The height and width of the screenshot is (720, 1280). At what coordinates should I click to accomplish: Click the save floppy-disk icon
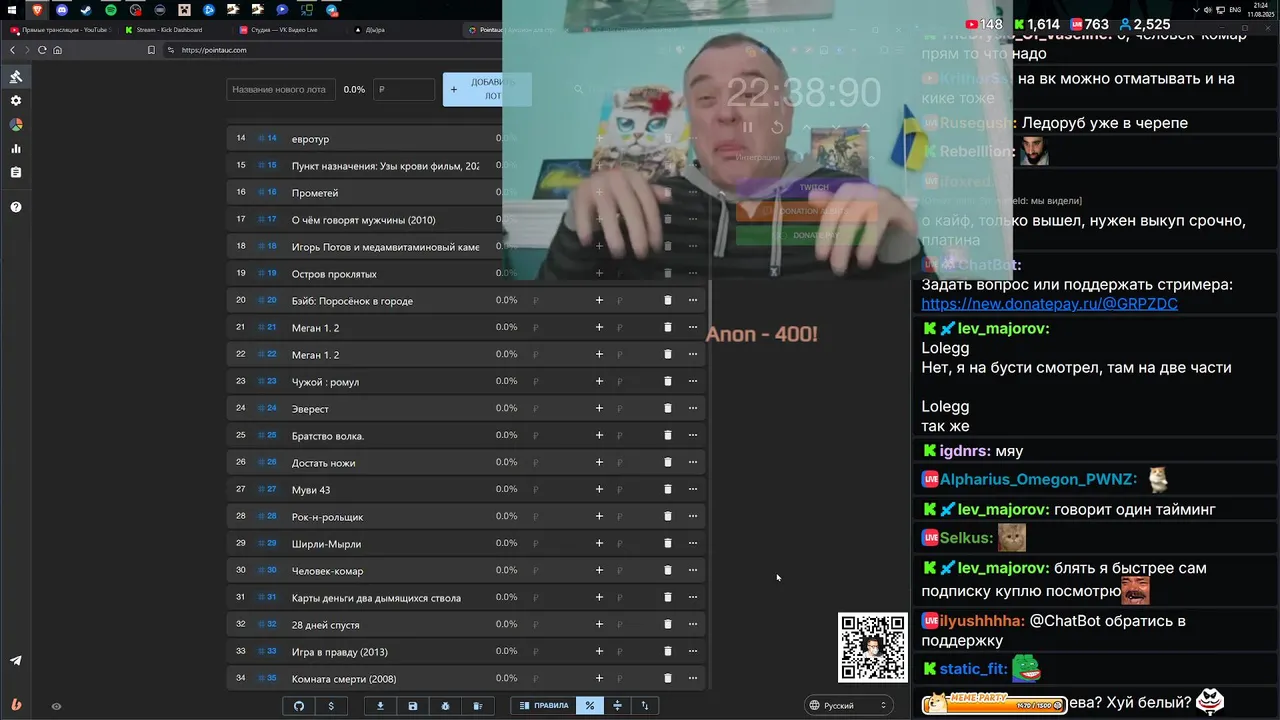pyautogui.click(x=413, y=706)
